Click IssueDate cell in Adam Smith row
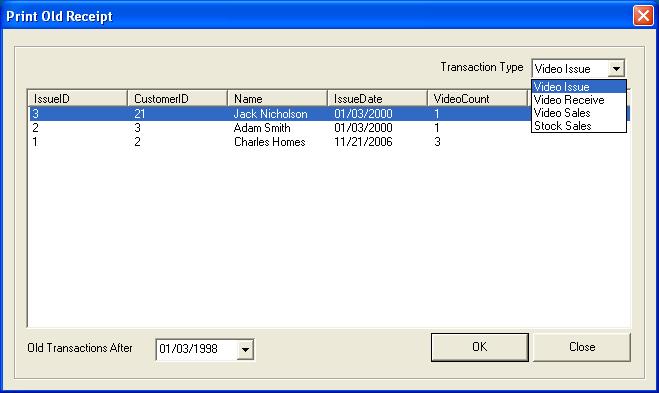 pos(363,128)
